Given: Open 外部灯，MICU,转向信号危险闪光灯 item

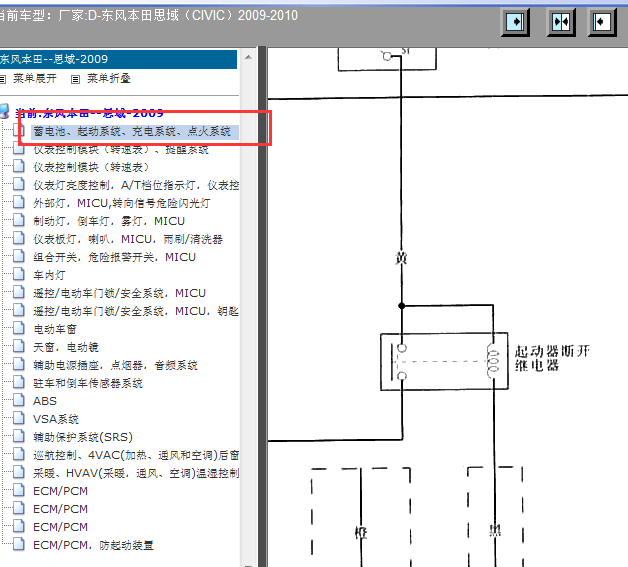Looking at the screenshot, I should point(122,203).
